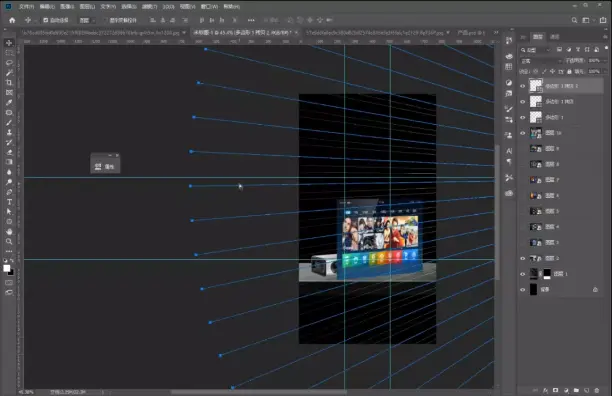Select the Eyedropper tool
The image size is (612, 396).
point(9,102)
